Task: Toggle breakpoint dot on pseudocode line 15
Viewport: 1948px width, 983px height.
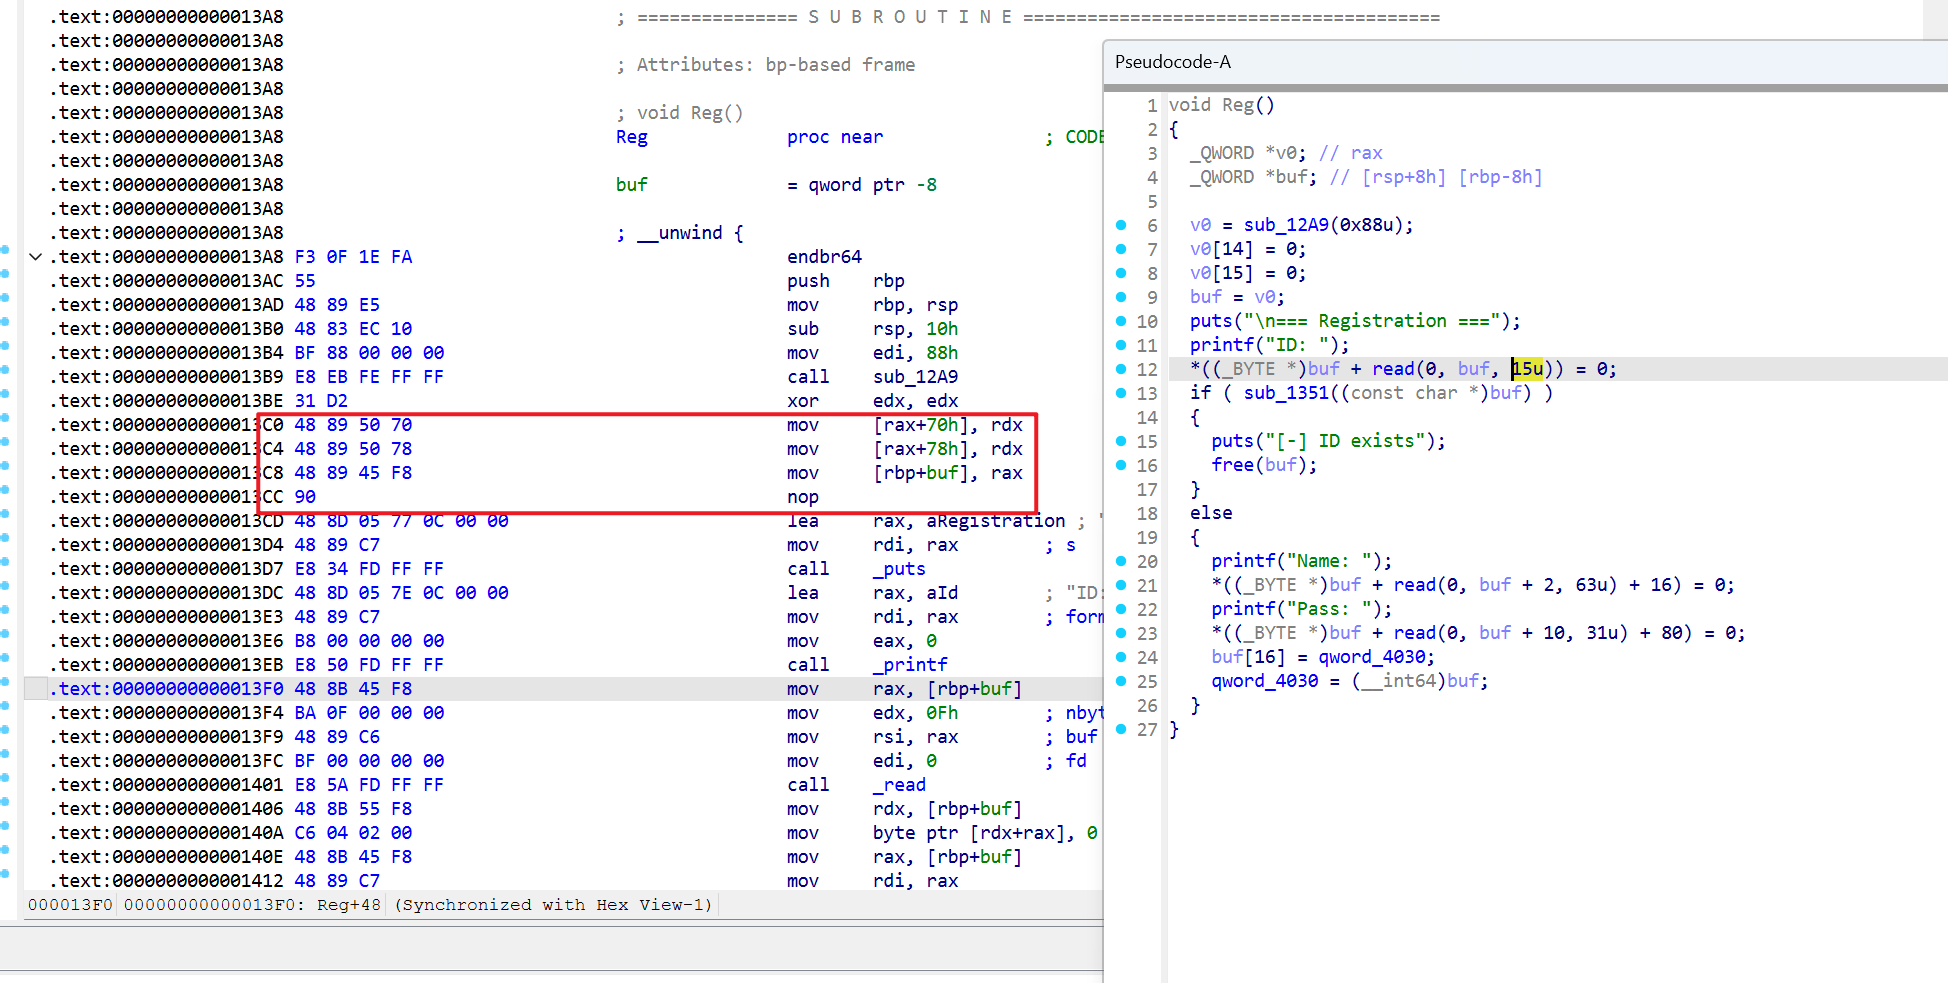Action: click(x=1121, y=441)
